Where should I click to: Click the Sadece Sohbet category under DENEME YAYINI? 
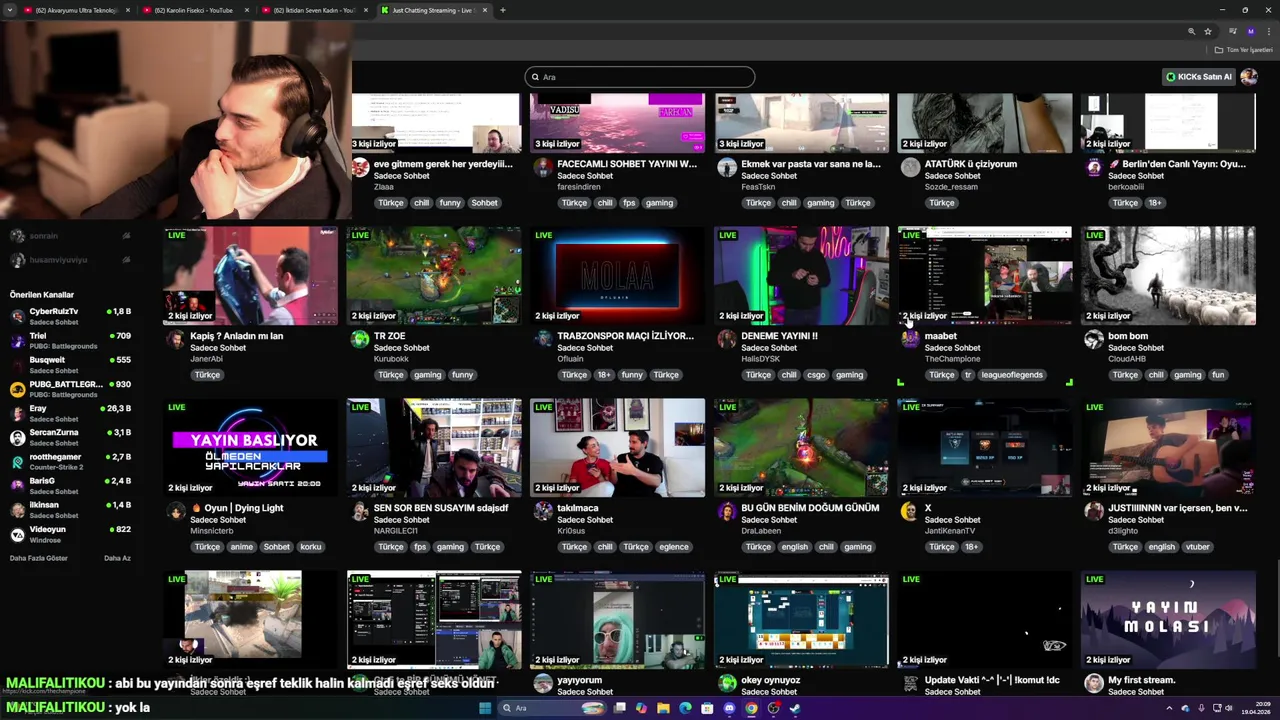[769, 348]
